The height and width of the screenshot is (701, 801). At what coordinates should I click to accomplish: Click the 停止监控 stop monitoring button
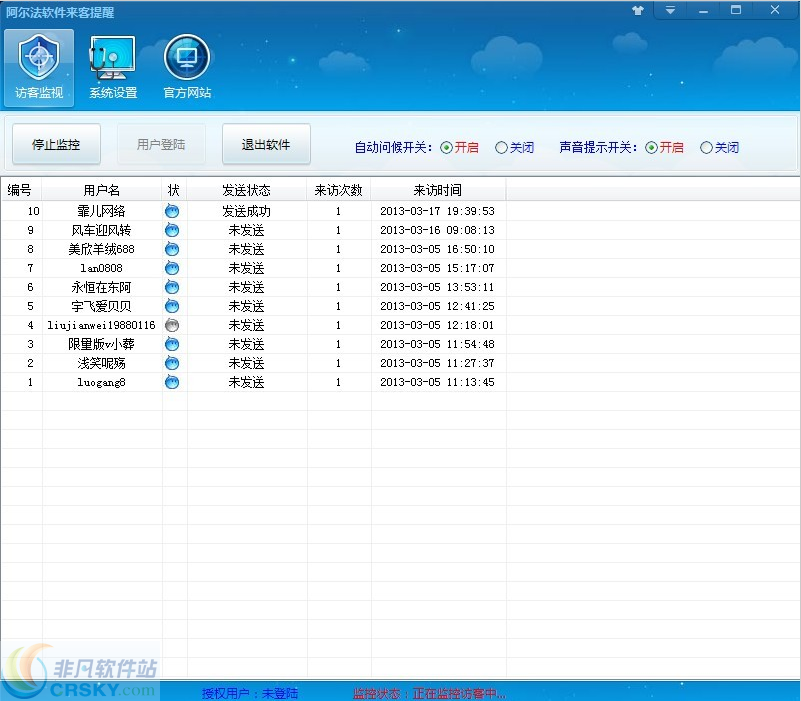(x=55, y=144)
